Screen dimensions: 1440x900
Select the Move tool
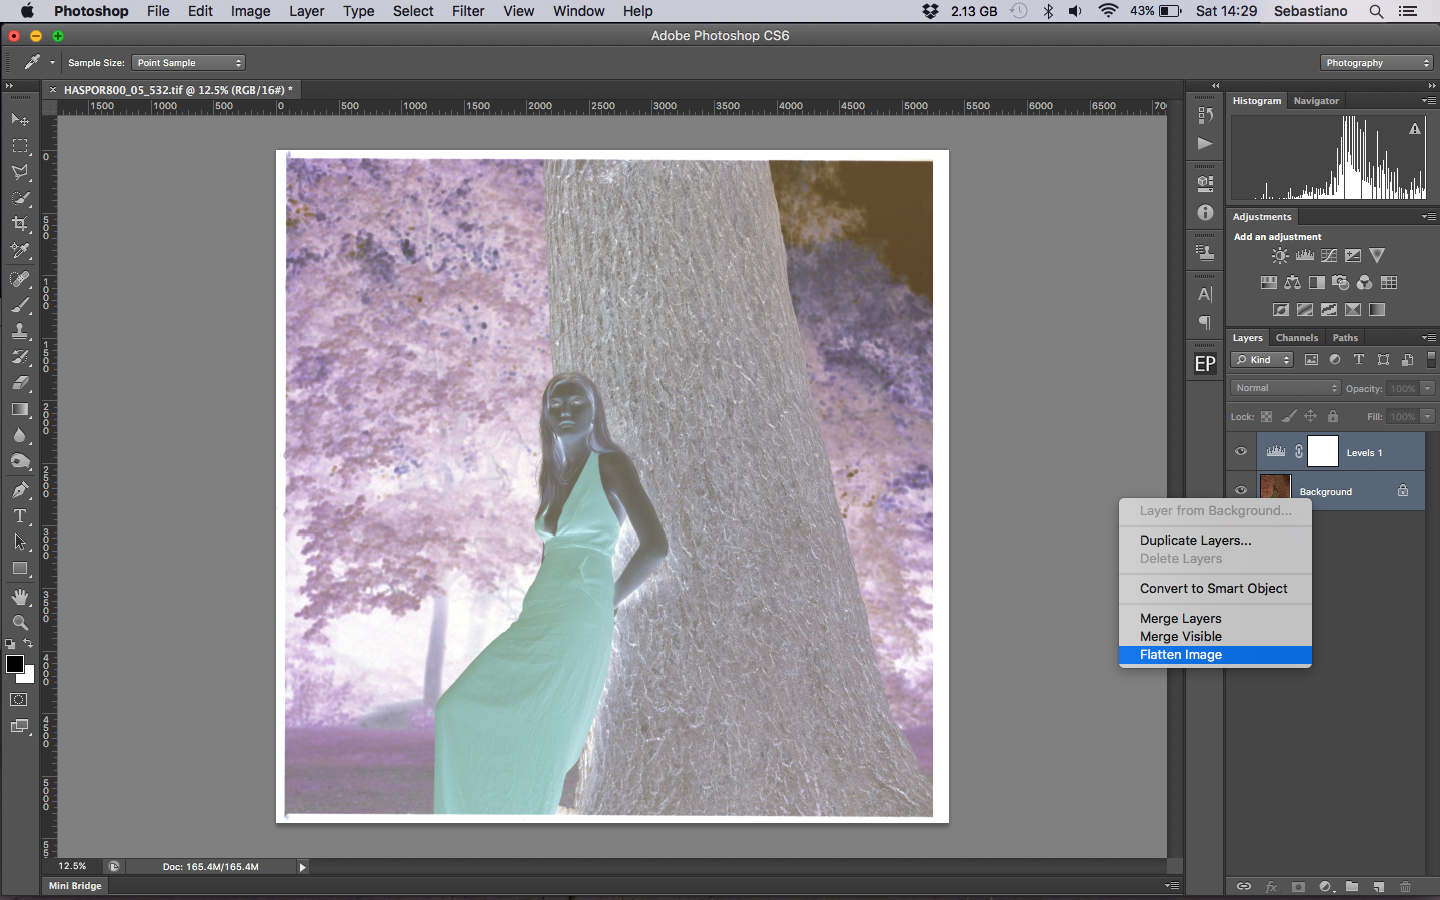[x=20, y=119]
